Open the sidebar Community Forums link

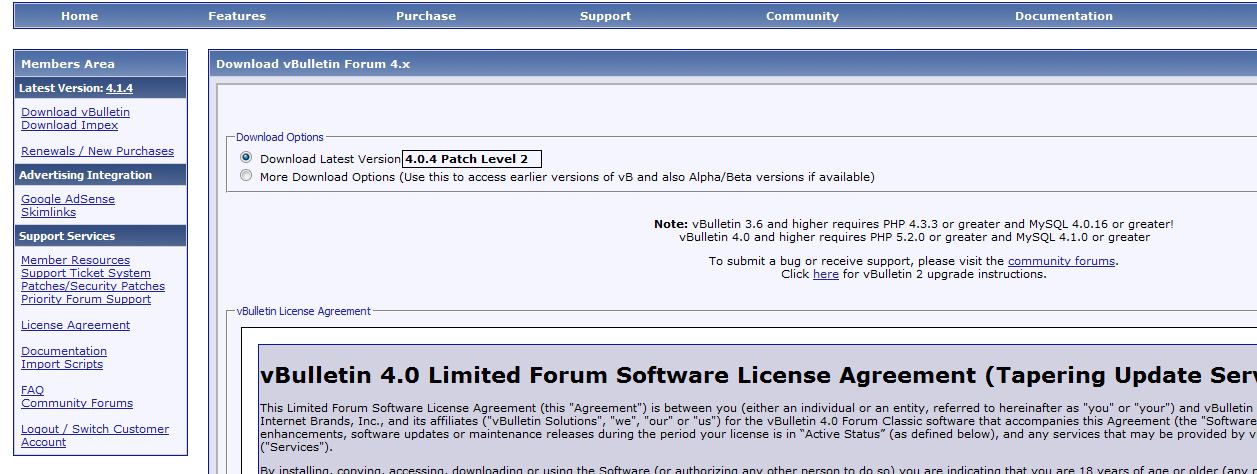tap(77, 403)
